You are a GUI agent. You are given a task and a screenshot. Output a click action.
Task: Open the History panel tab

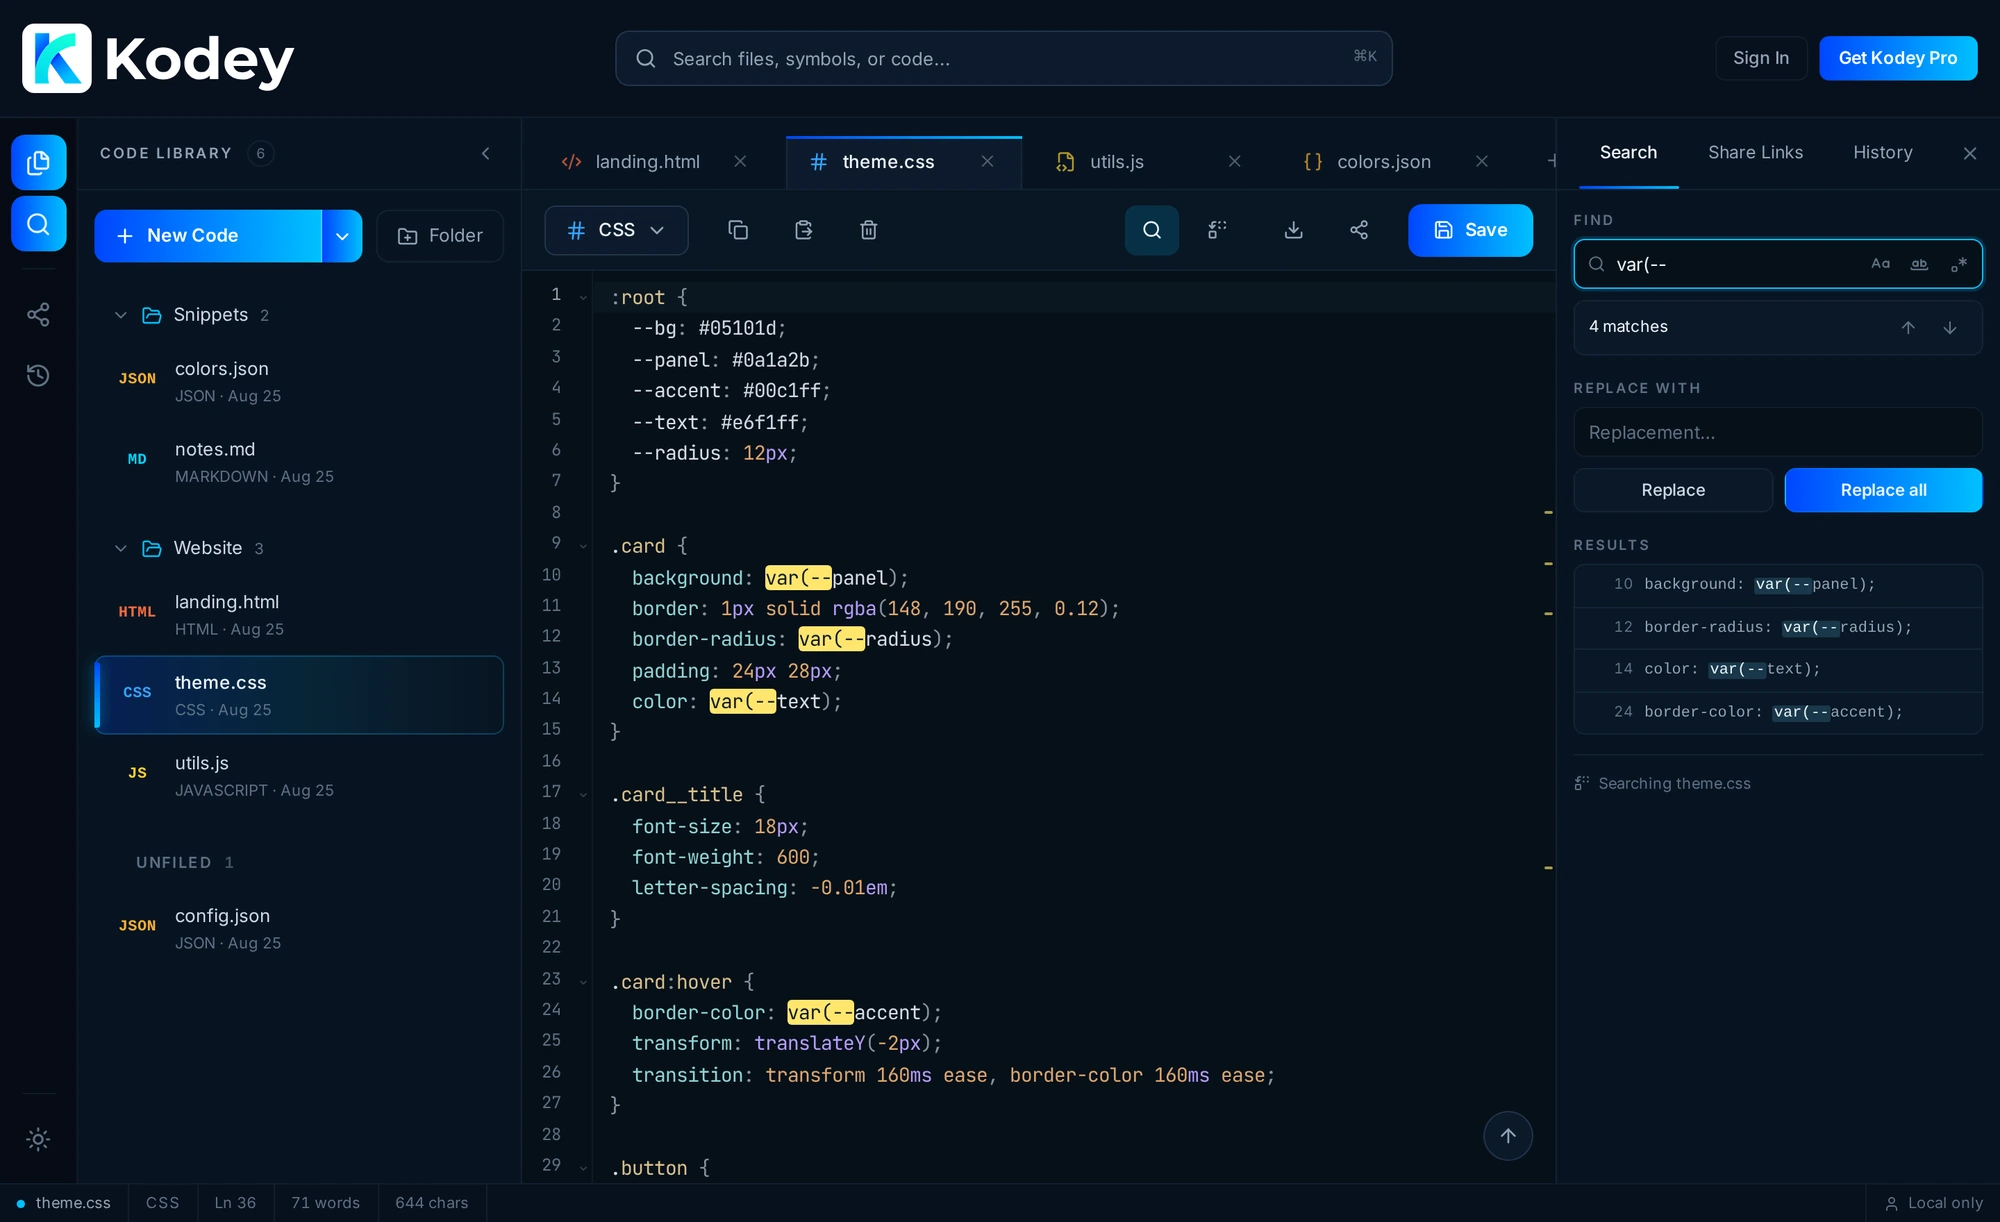(x=1882, y=152)
